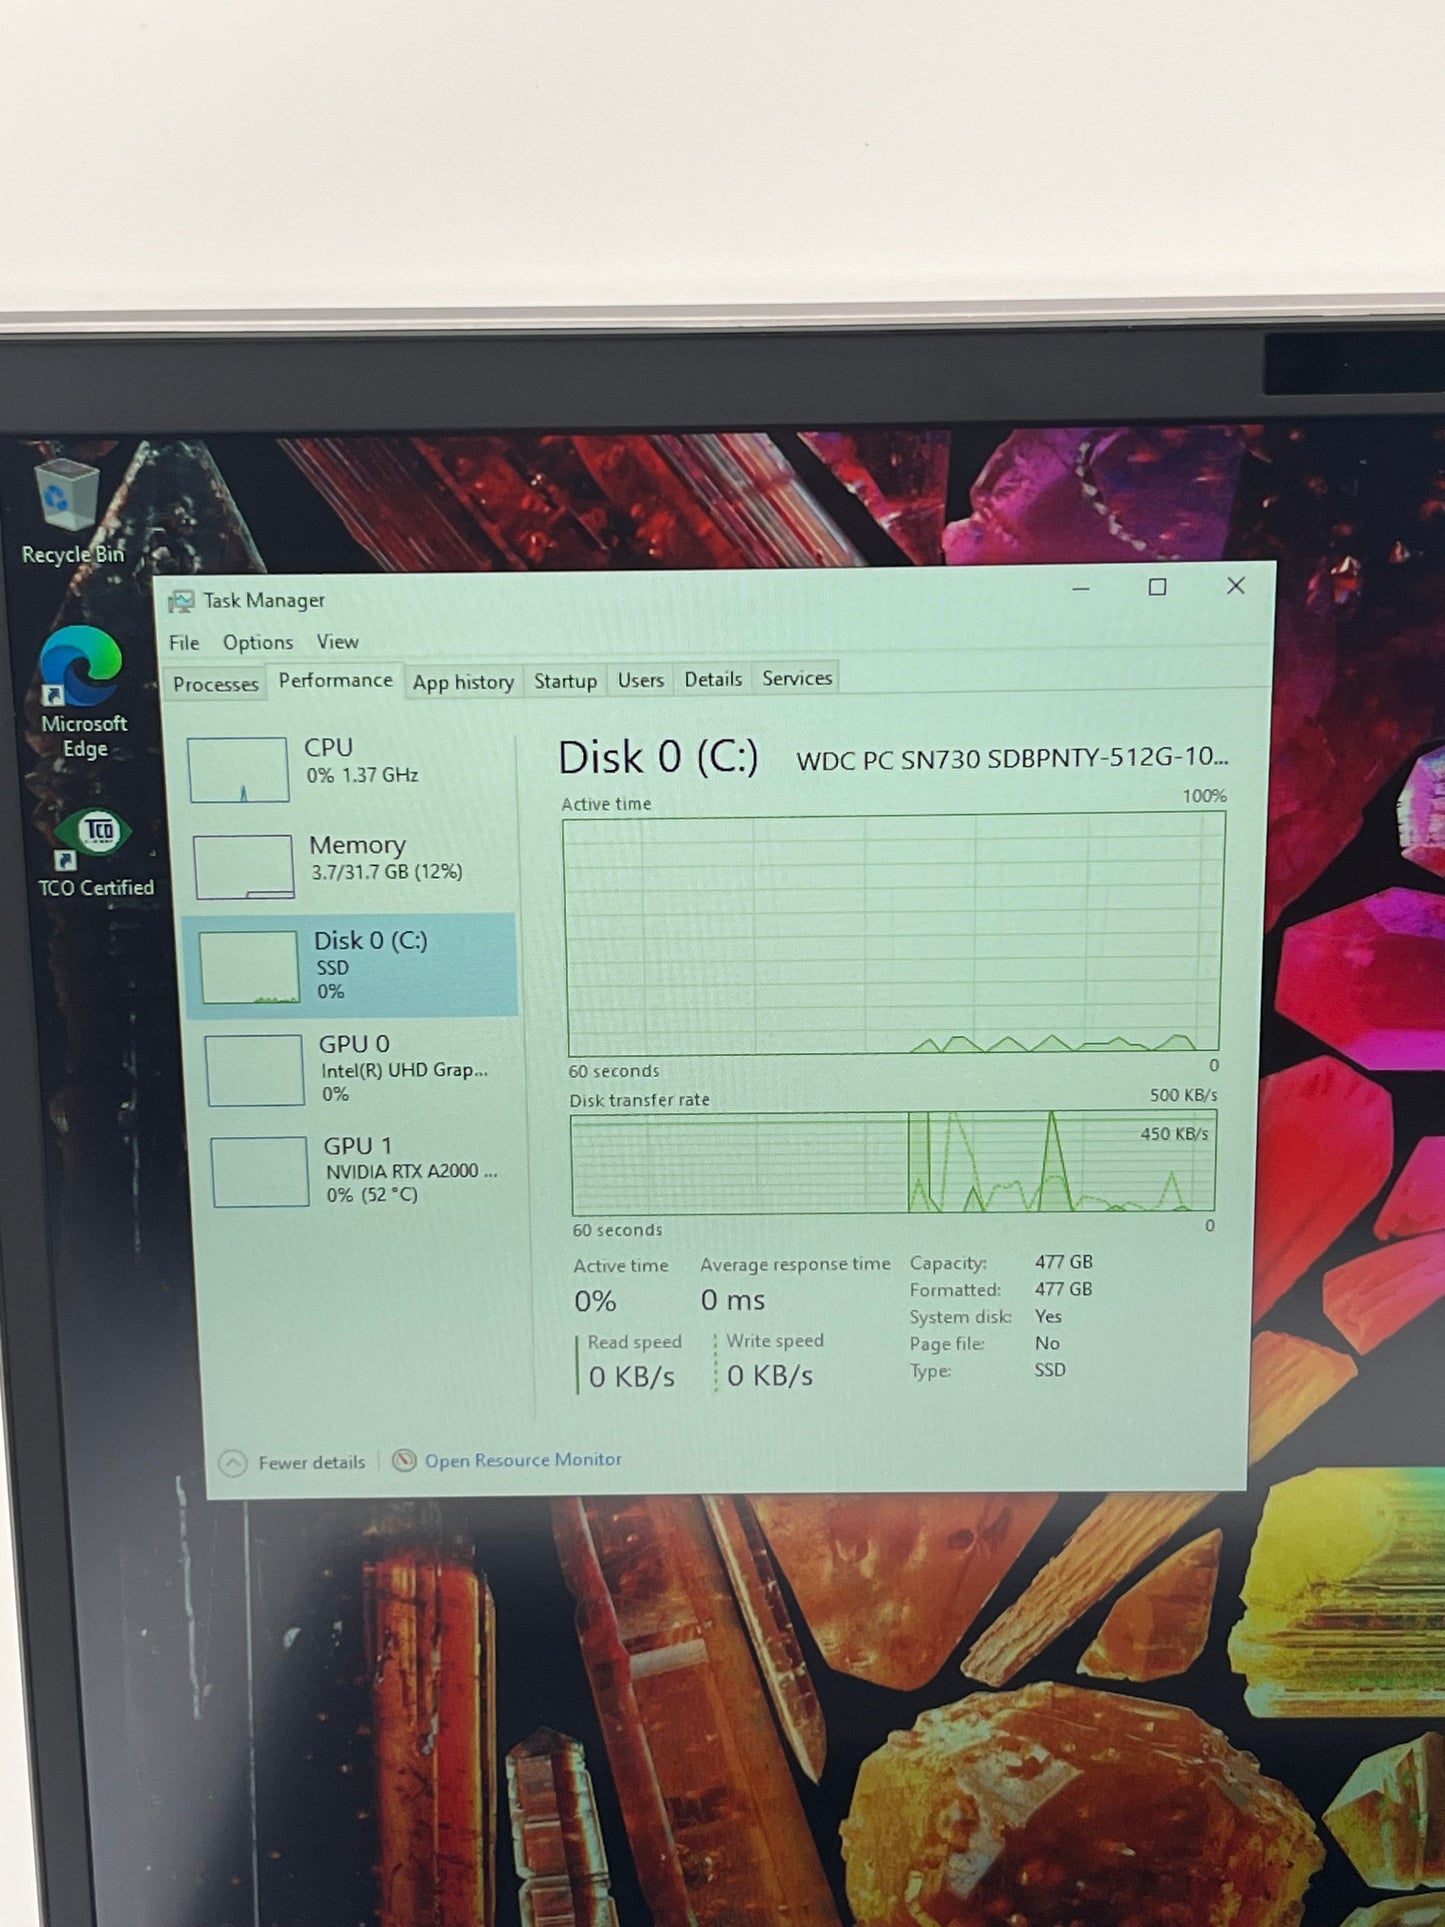
Task: Click the Active time graph
Action: [x=894, y=934]
